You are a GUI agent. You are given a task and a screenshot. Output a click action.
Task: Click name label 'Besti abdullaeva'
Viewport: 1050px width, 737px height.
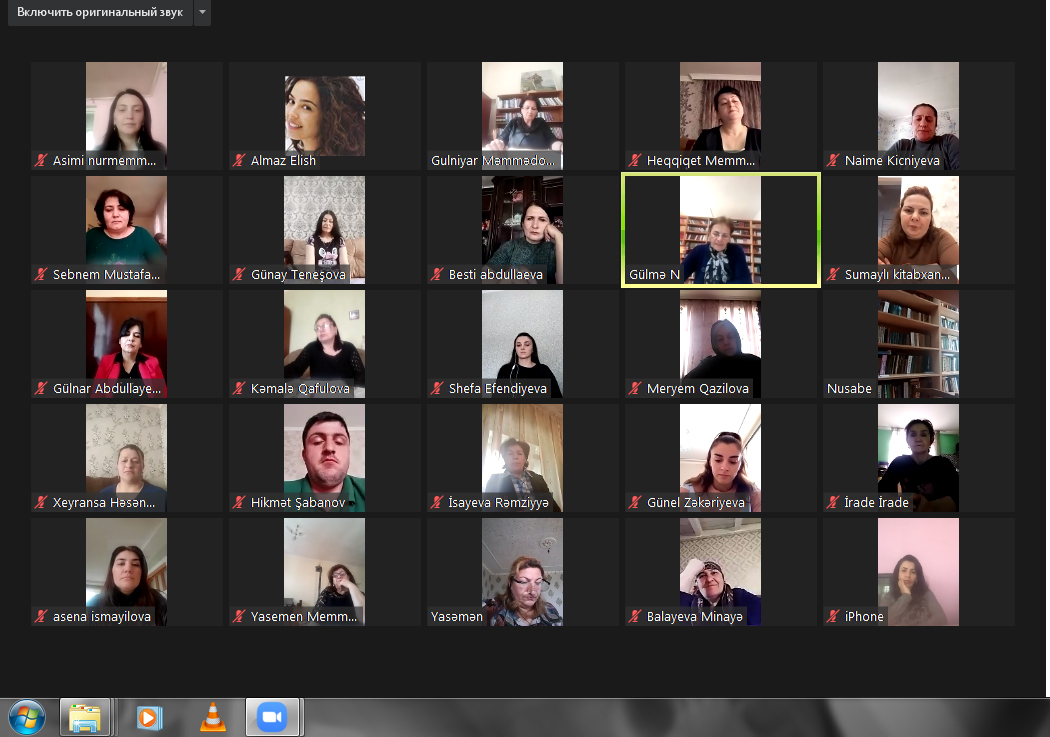tap(496, 274)
